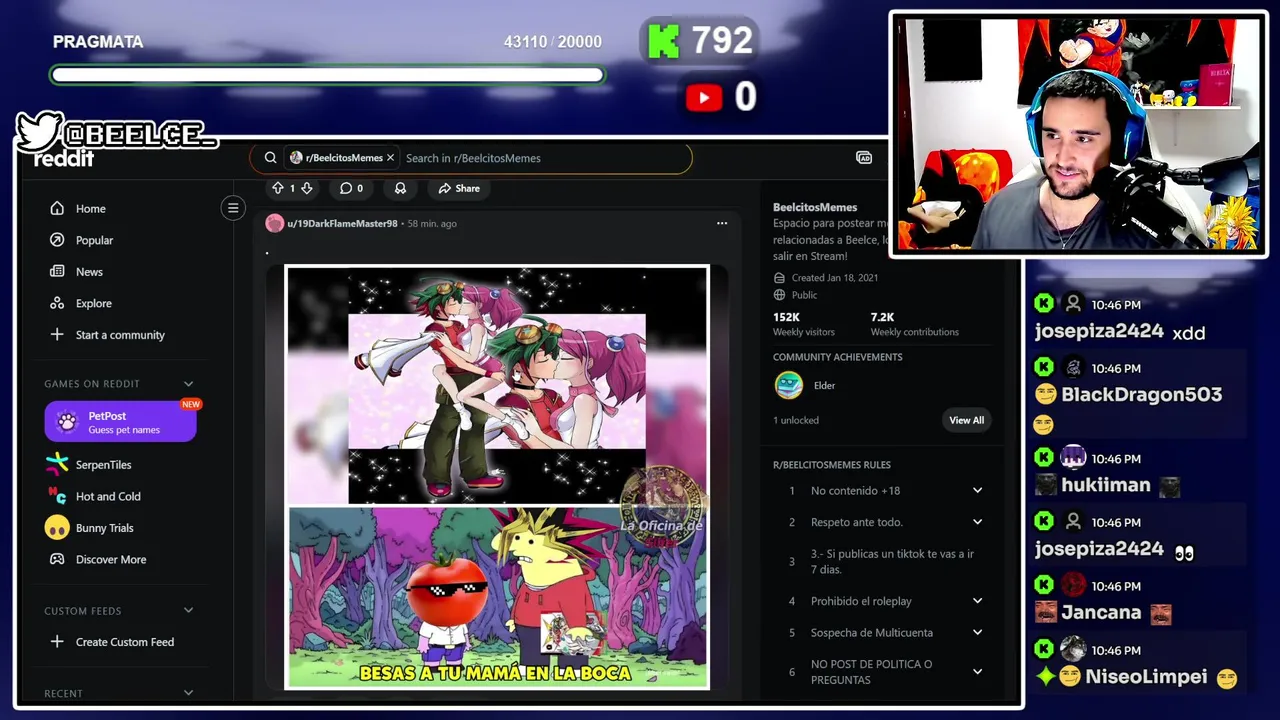
Task: Click the Popular arrow icon
Action: [x=57, y=240]
